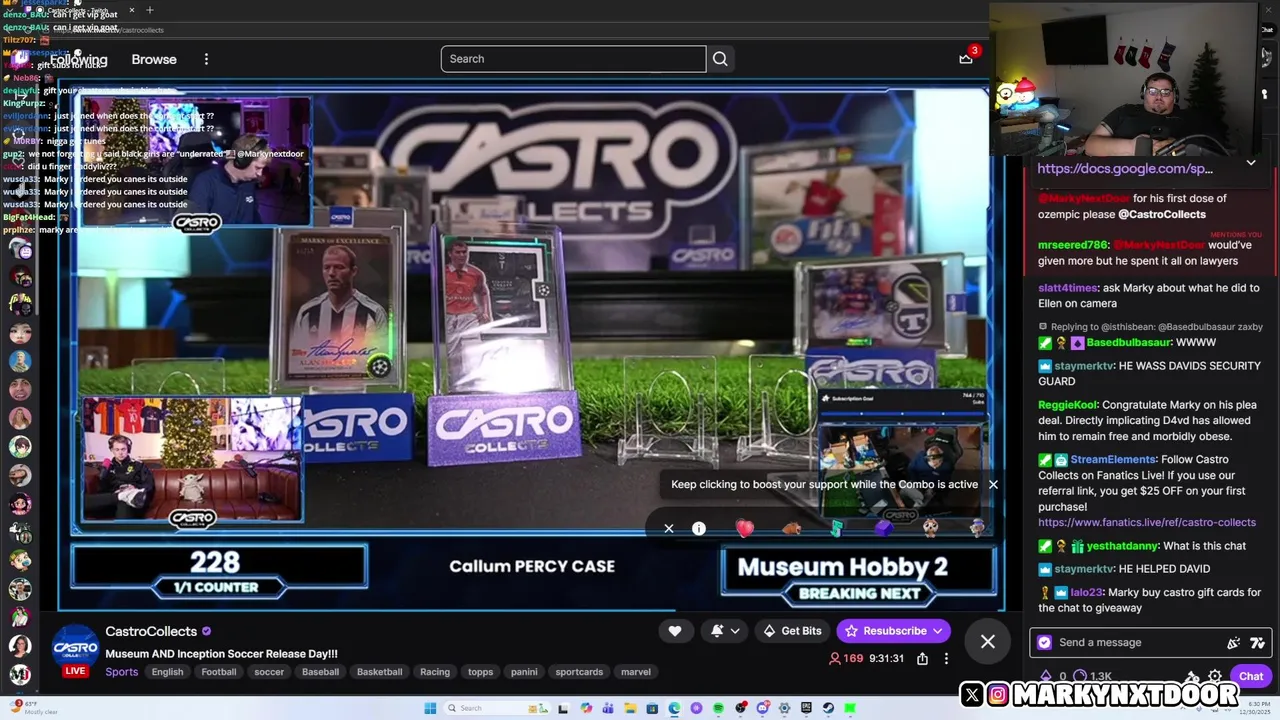Open the docs.google.com link in chat
The height and width of the screenshot is (720, 1280).
tap(1125, 169)
